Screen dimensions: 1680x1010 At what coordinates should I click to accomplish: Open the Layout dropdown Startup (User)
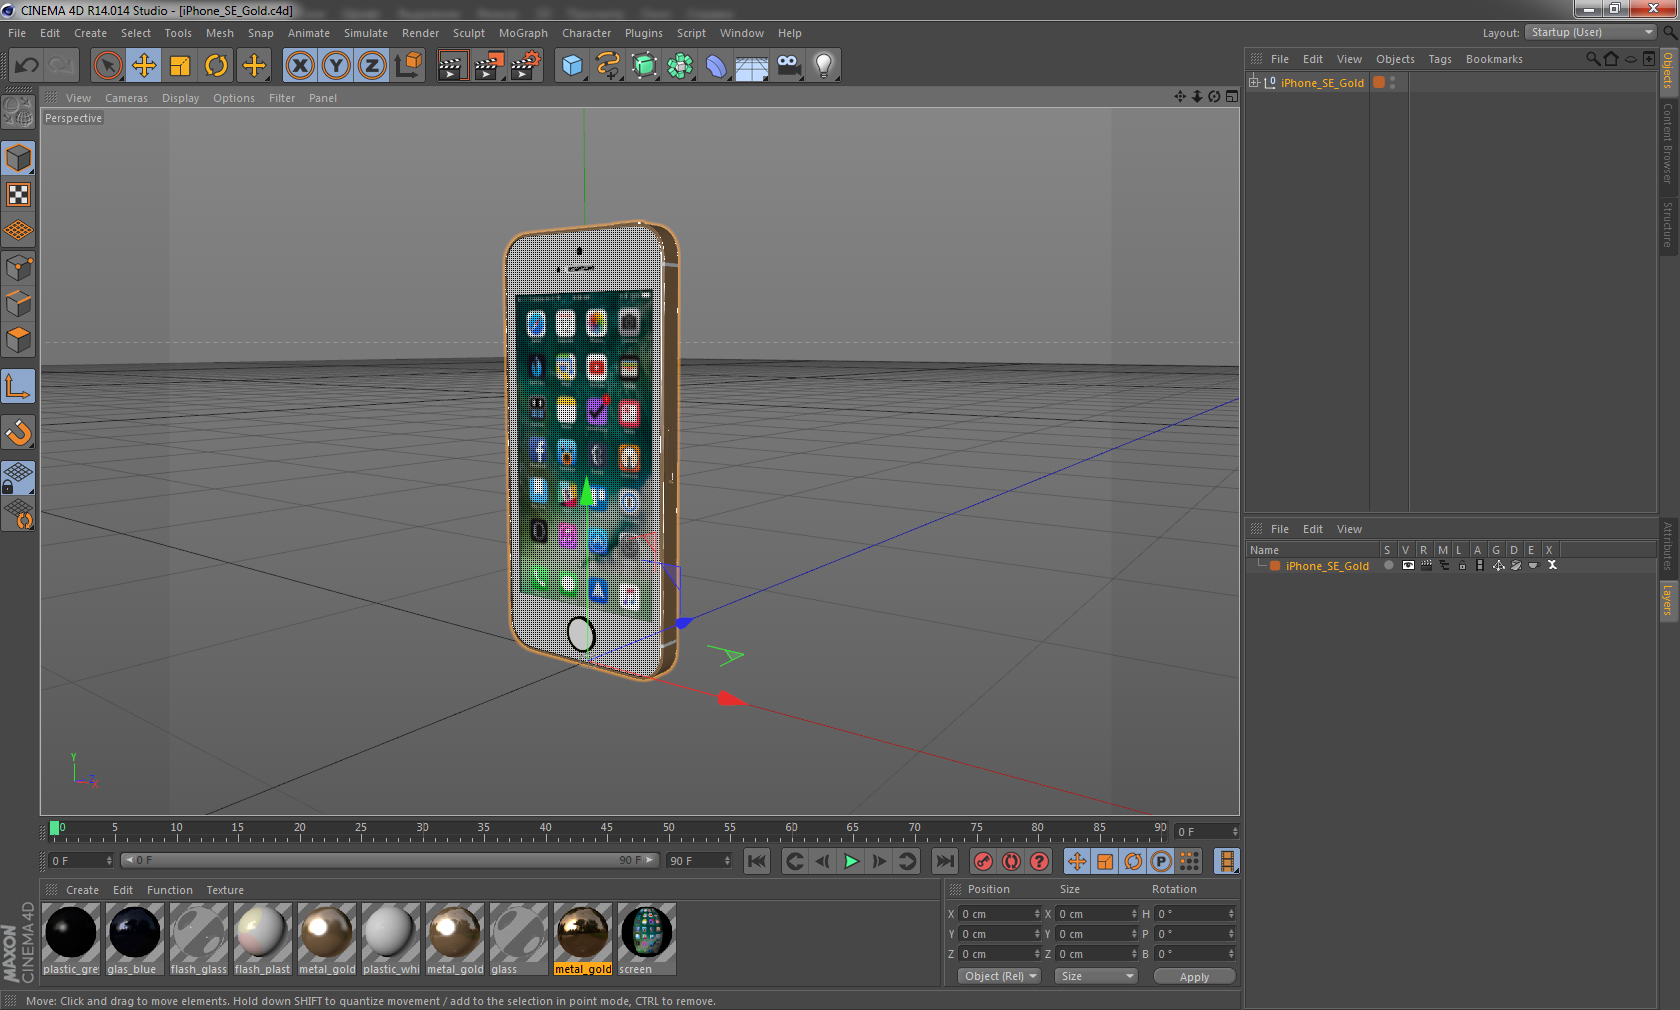[1592, 32]
